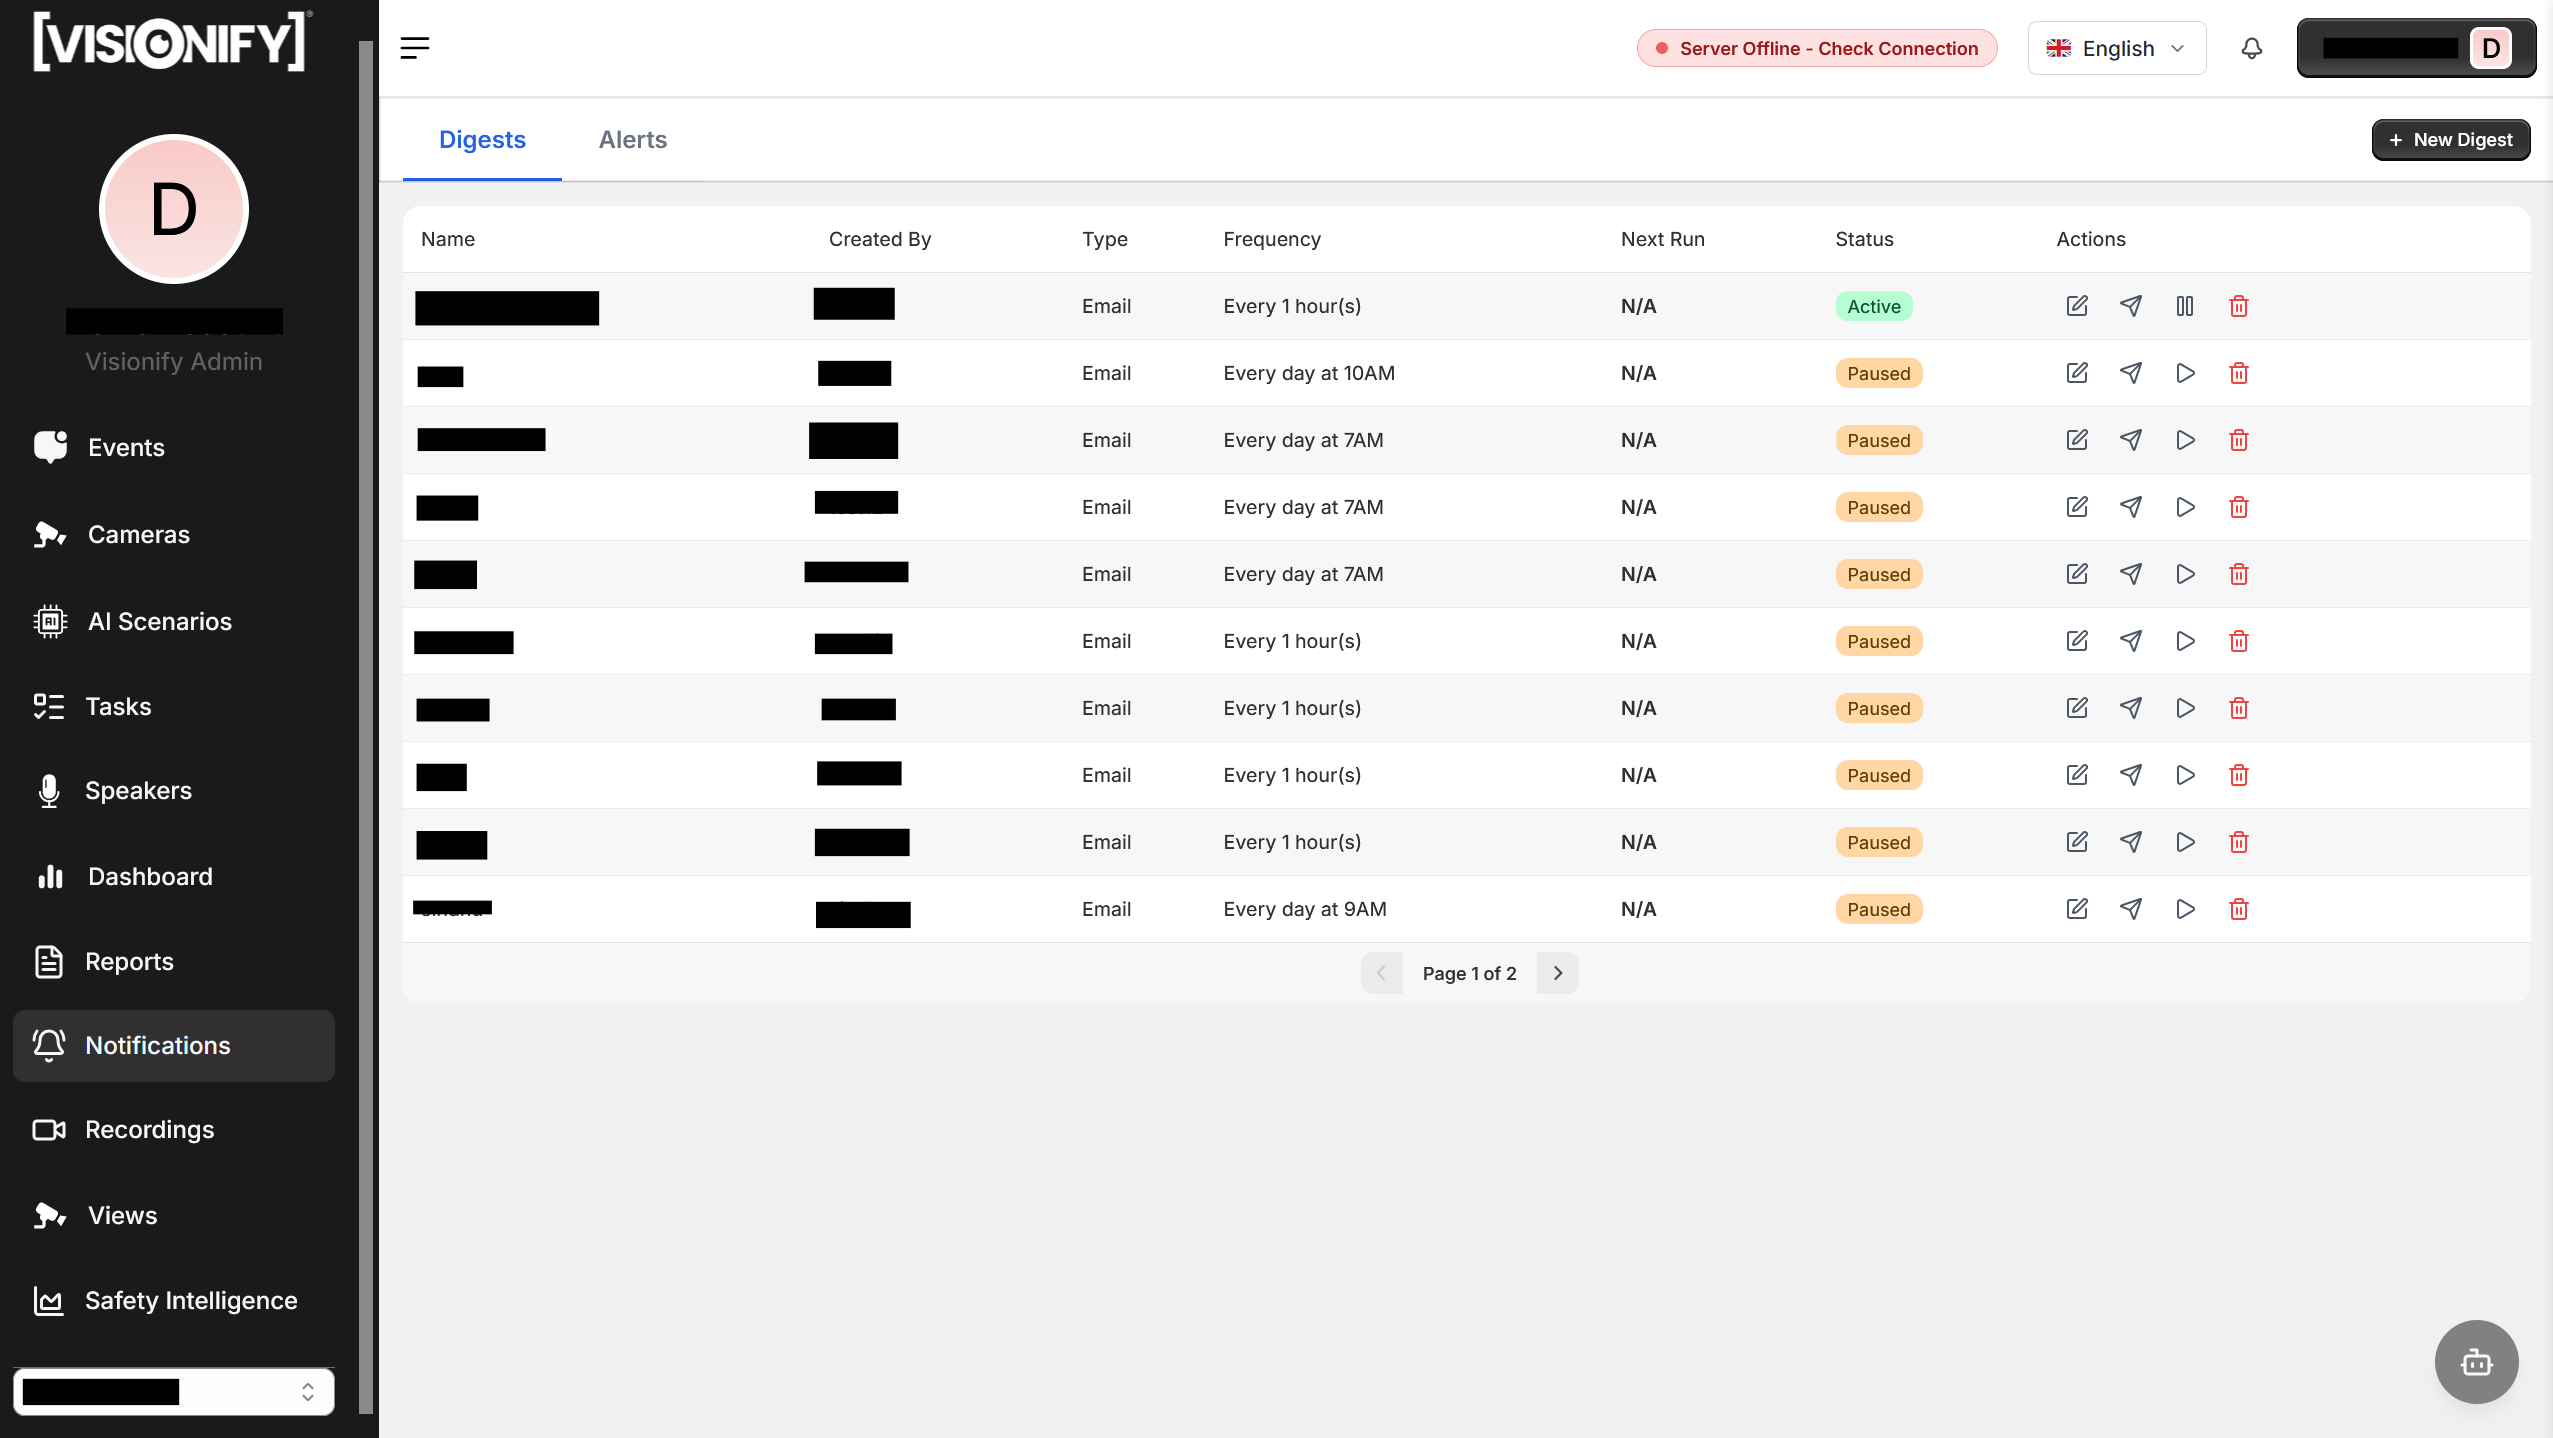Screen dimensions: 2553x1438
Task: Open the large D profile avatar
Action: pyautogui.click(x=174, y=210)
